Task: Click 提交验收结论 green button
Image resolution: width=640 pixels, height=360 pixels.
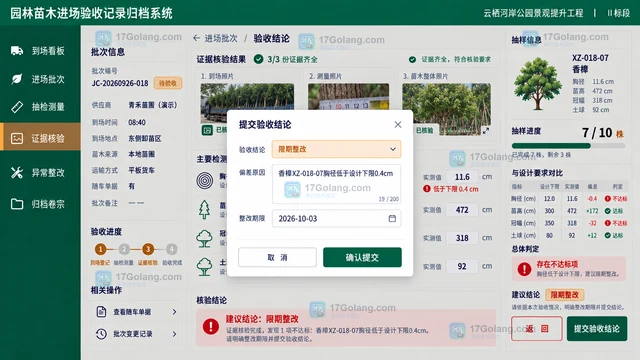Action: [x=597, y=329]
